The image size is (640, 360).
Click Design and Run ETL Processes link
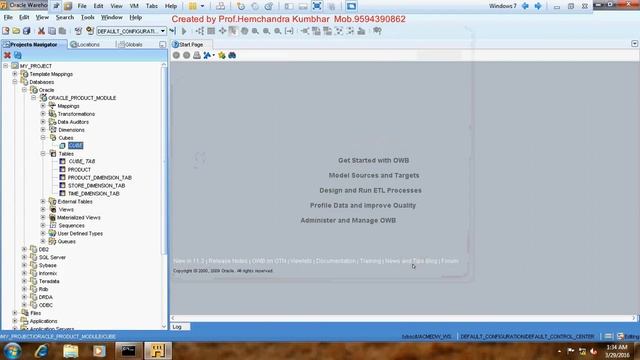point(370,191)
